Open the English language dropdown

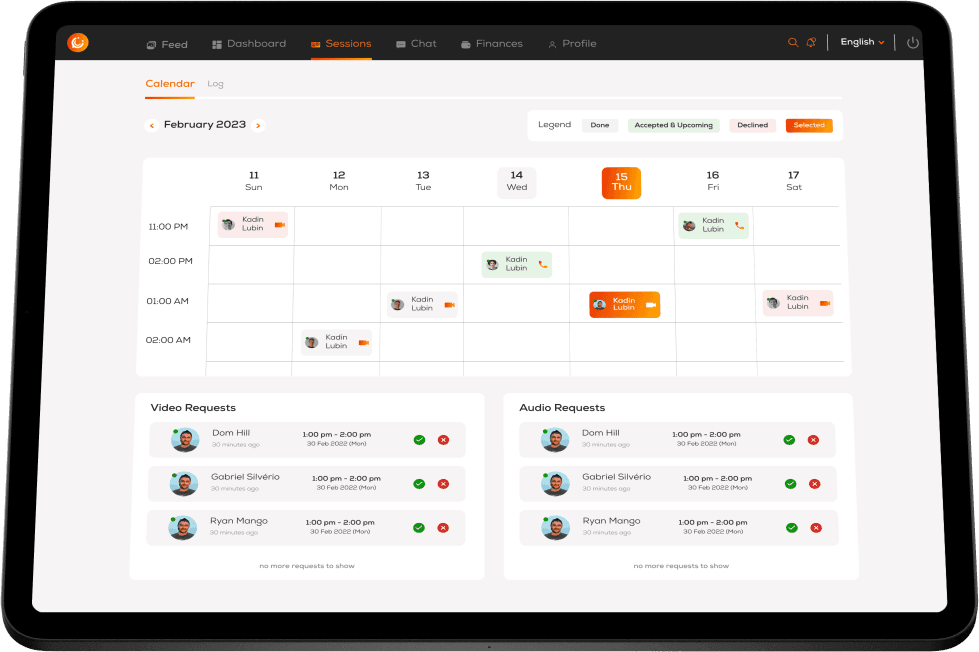pyautogui.click(x=862, y=42)
